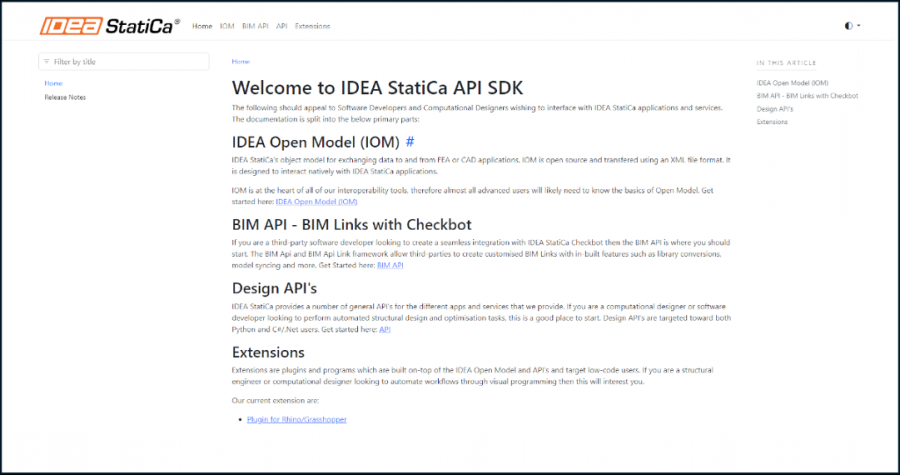Jump to Extensions in article outline
900x475 pixels.
772,122
